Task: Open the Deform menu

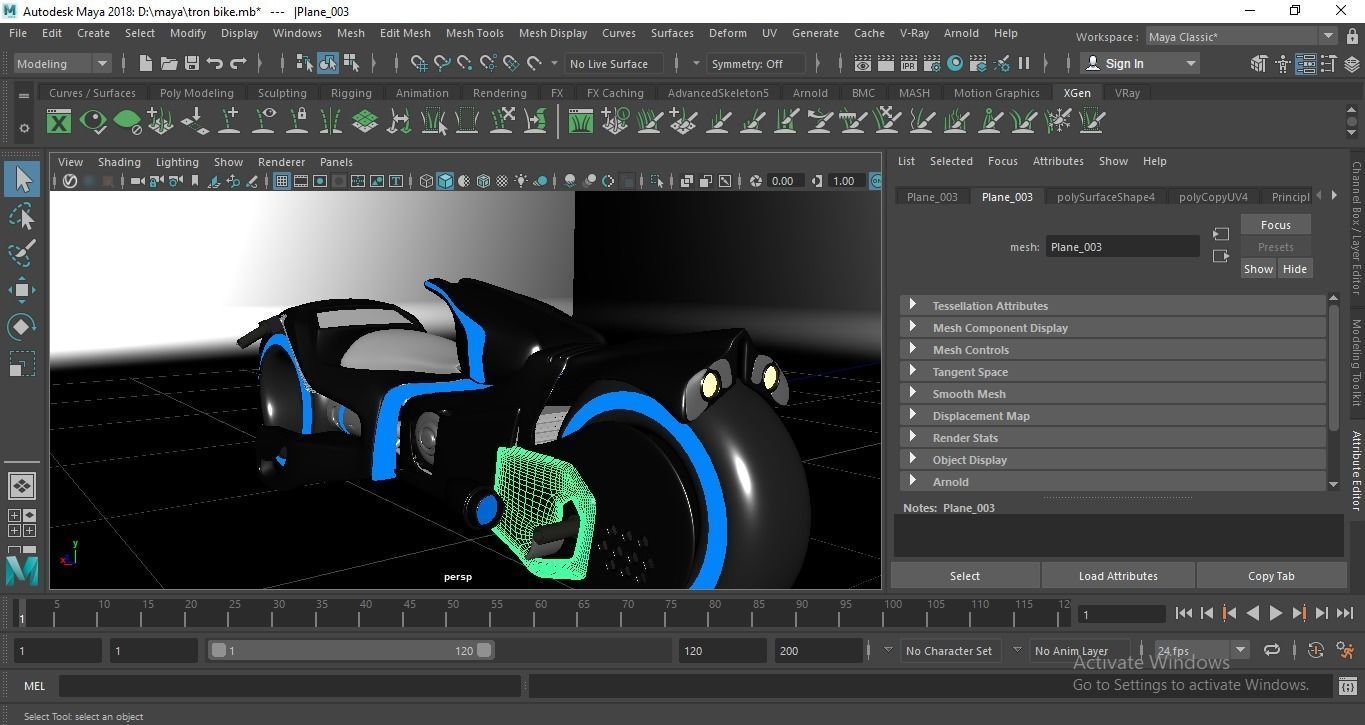Action: [x=727, y=33]
